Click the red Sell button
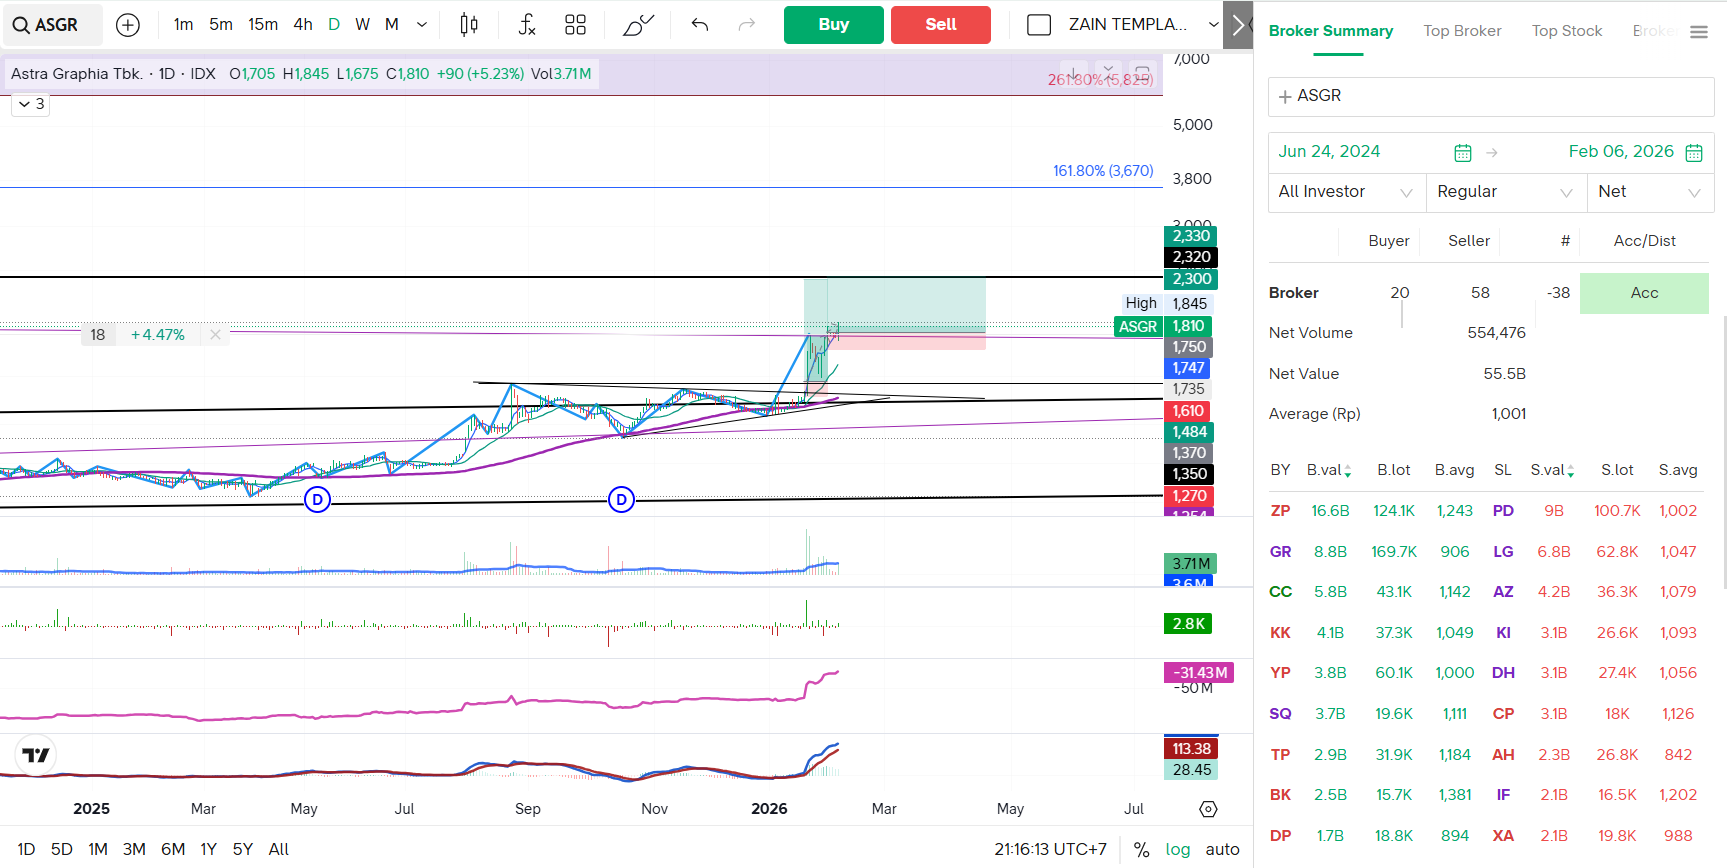The height and width of the screenshot is (868, 1727). (x=941, y=25)
